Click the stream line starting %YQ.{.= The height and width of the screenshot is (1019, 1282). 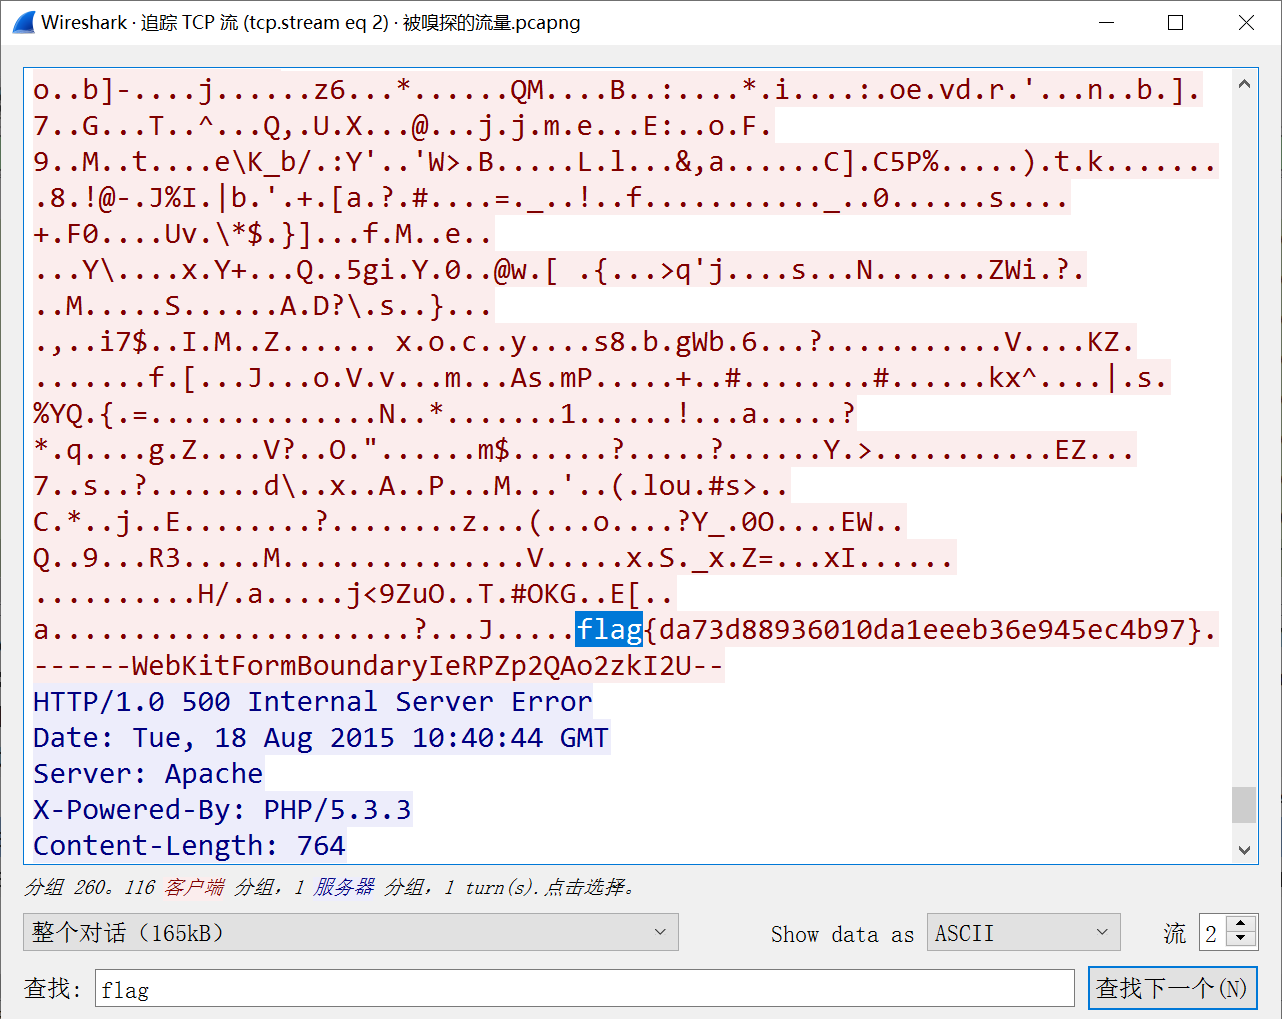(x=445, y=413)
